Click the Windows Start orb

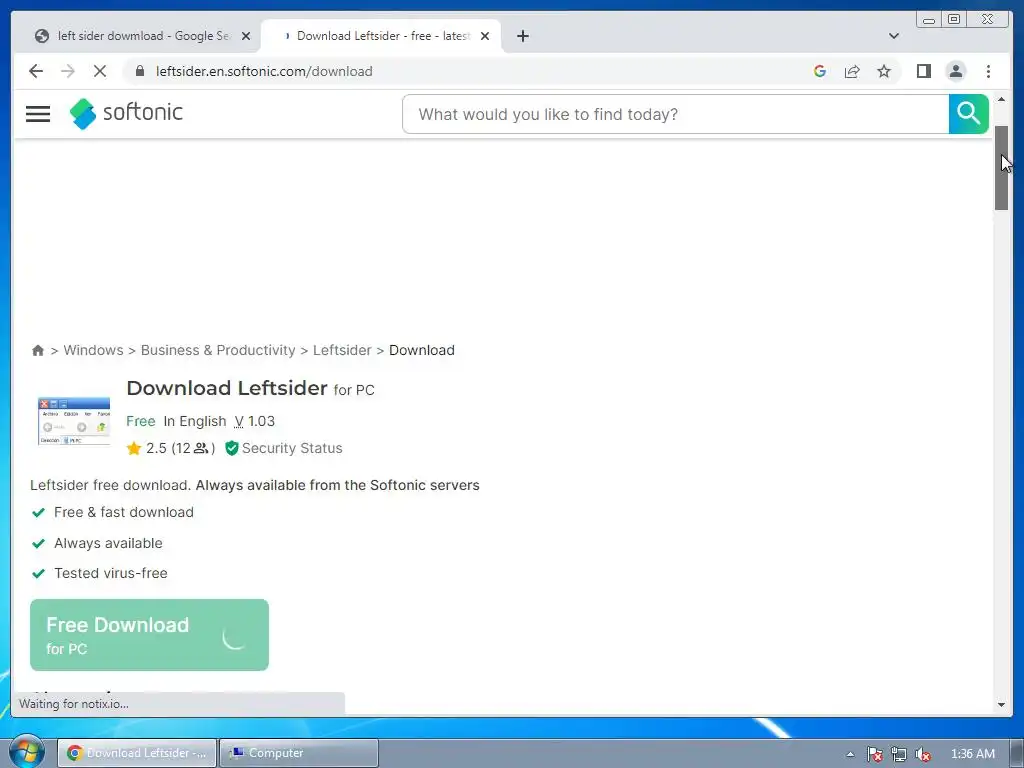26,753
